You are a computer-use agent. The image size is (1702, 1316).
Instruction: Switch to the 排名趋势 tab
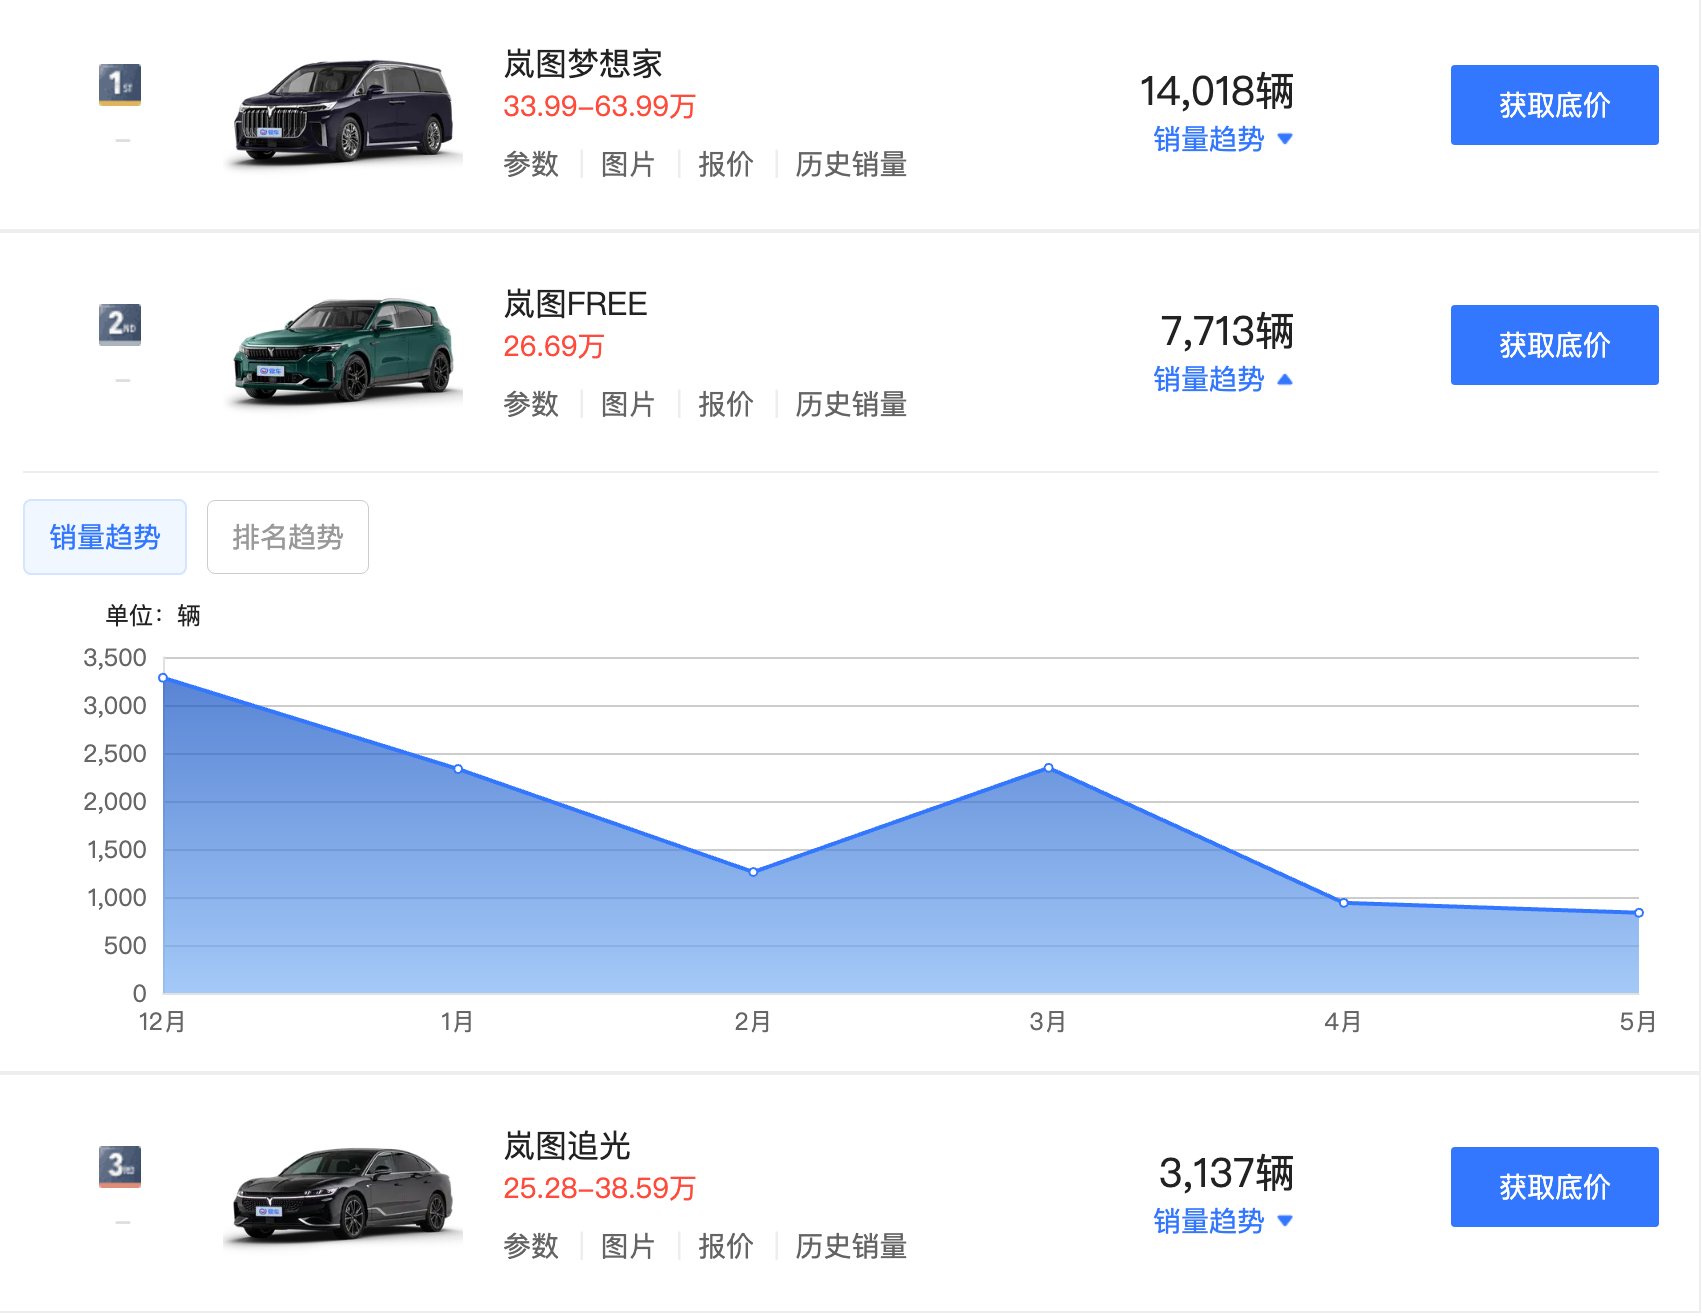288,537
